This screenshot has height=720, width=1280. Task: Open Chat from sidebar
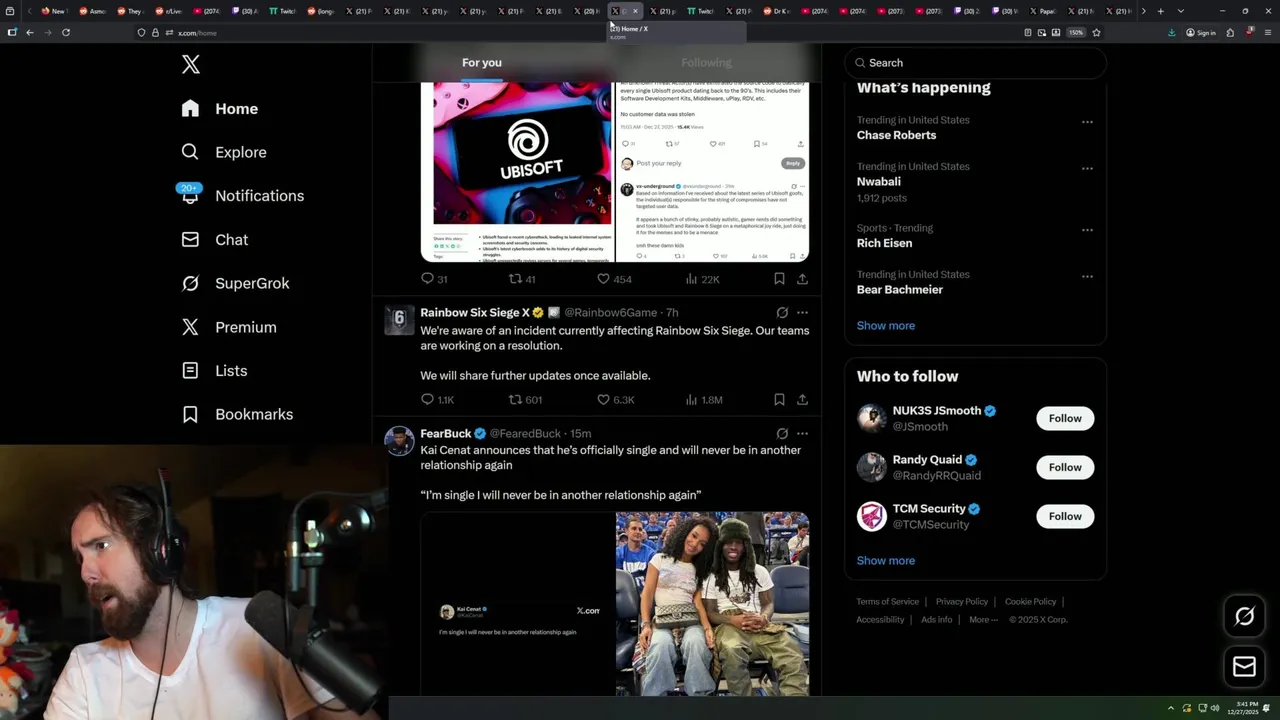coord(214,240)
